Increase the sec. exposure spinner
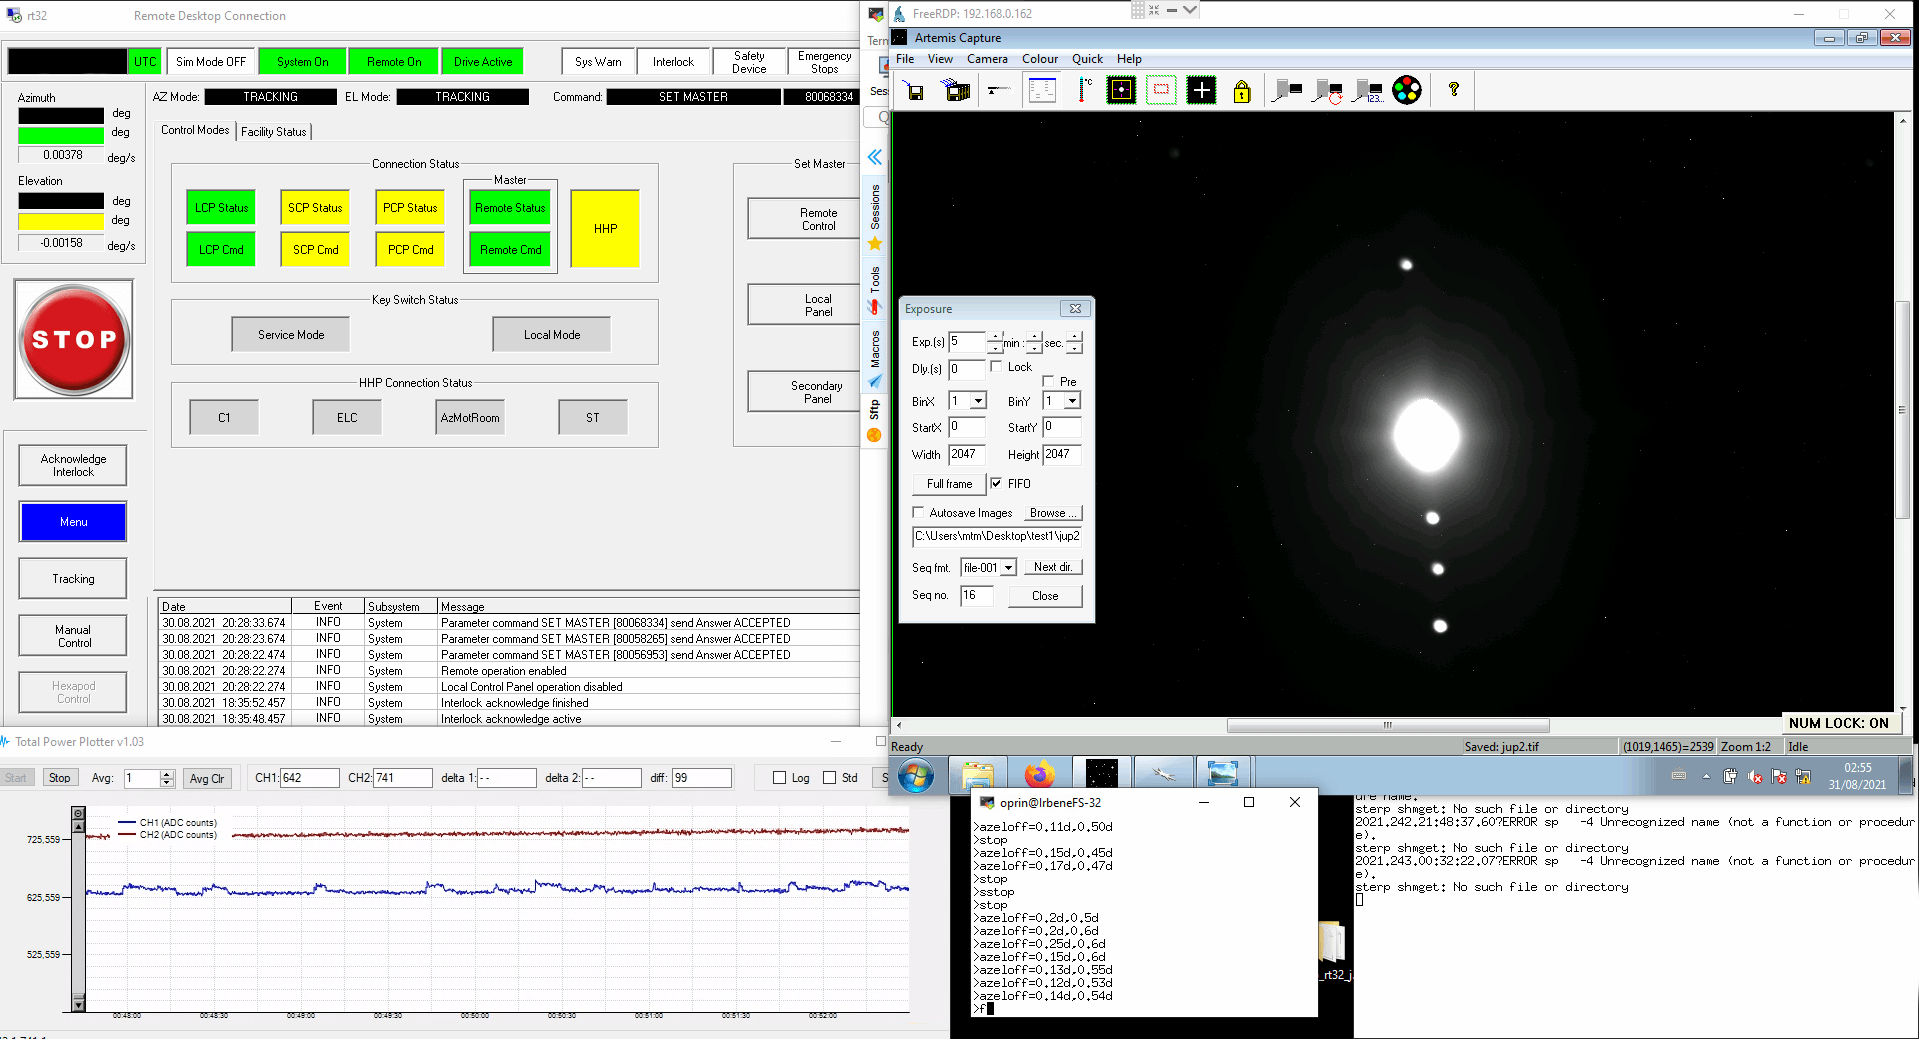The image size is (1919, 1039). [1074, 337]
